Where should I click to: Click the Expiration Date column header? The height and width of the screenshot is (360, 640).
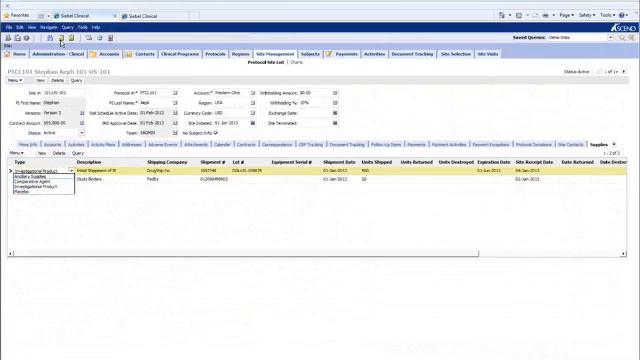click(x=493, y=162)
